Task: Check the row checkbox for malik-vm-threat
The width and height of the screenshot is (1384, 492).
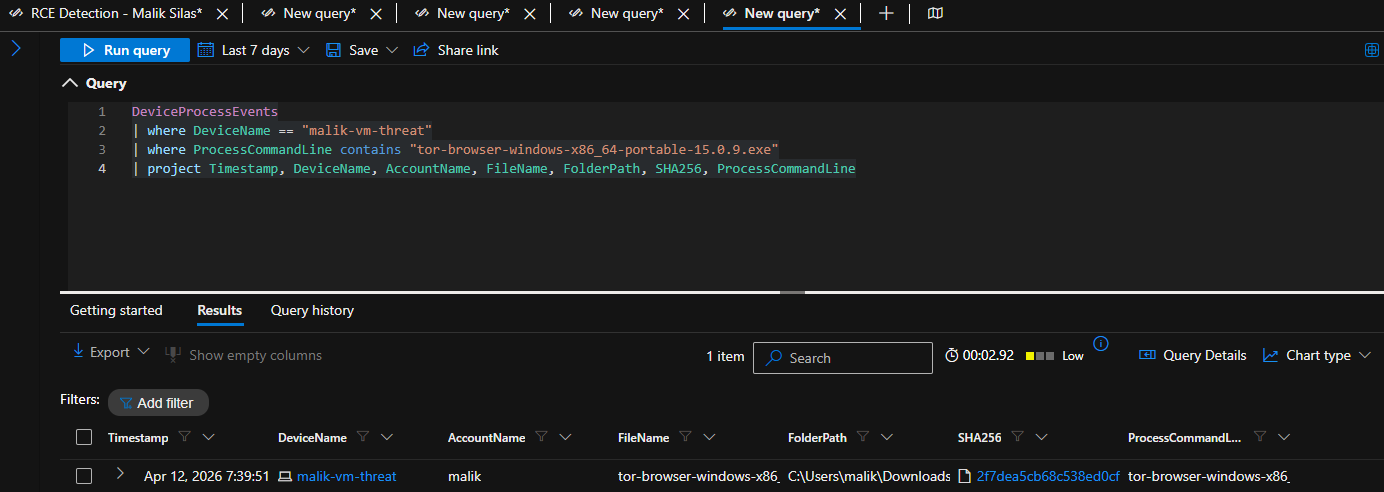Action: pyautogui.click(x=84, y=476)
